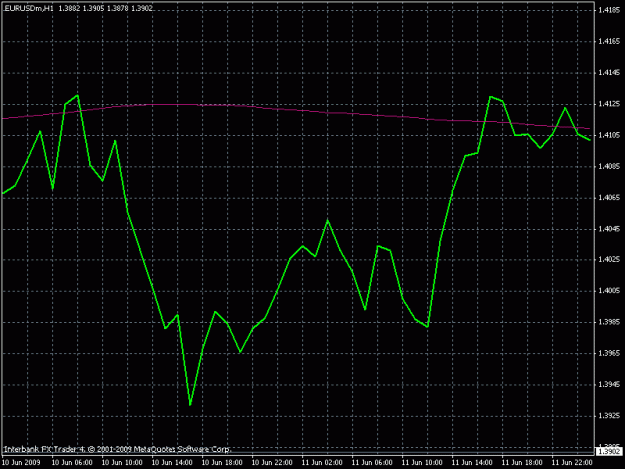Click the low value 1.3878 in chart header
625x469 pixels.
(118, 8)
